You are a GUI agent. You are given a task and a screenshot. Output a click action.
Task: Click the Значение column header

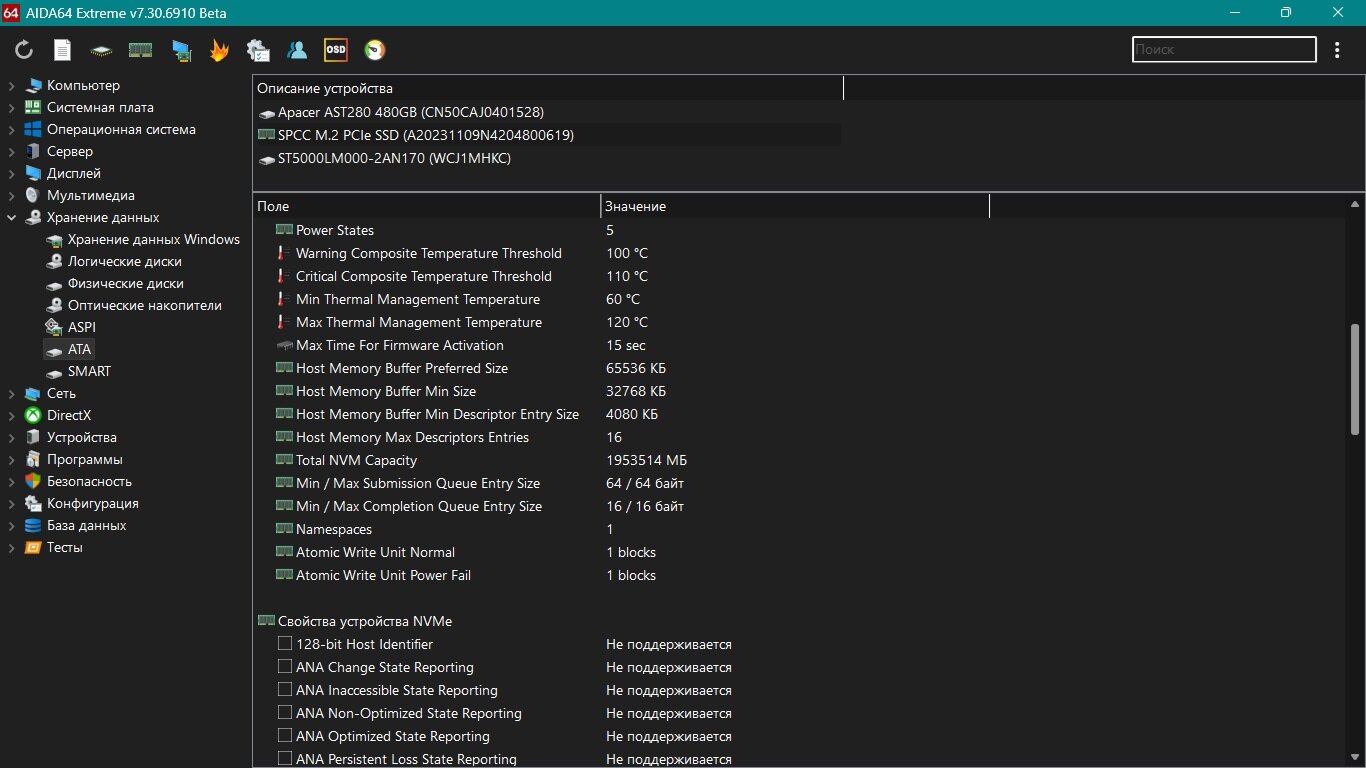(795, 206)
